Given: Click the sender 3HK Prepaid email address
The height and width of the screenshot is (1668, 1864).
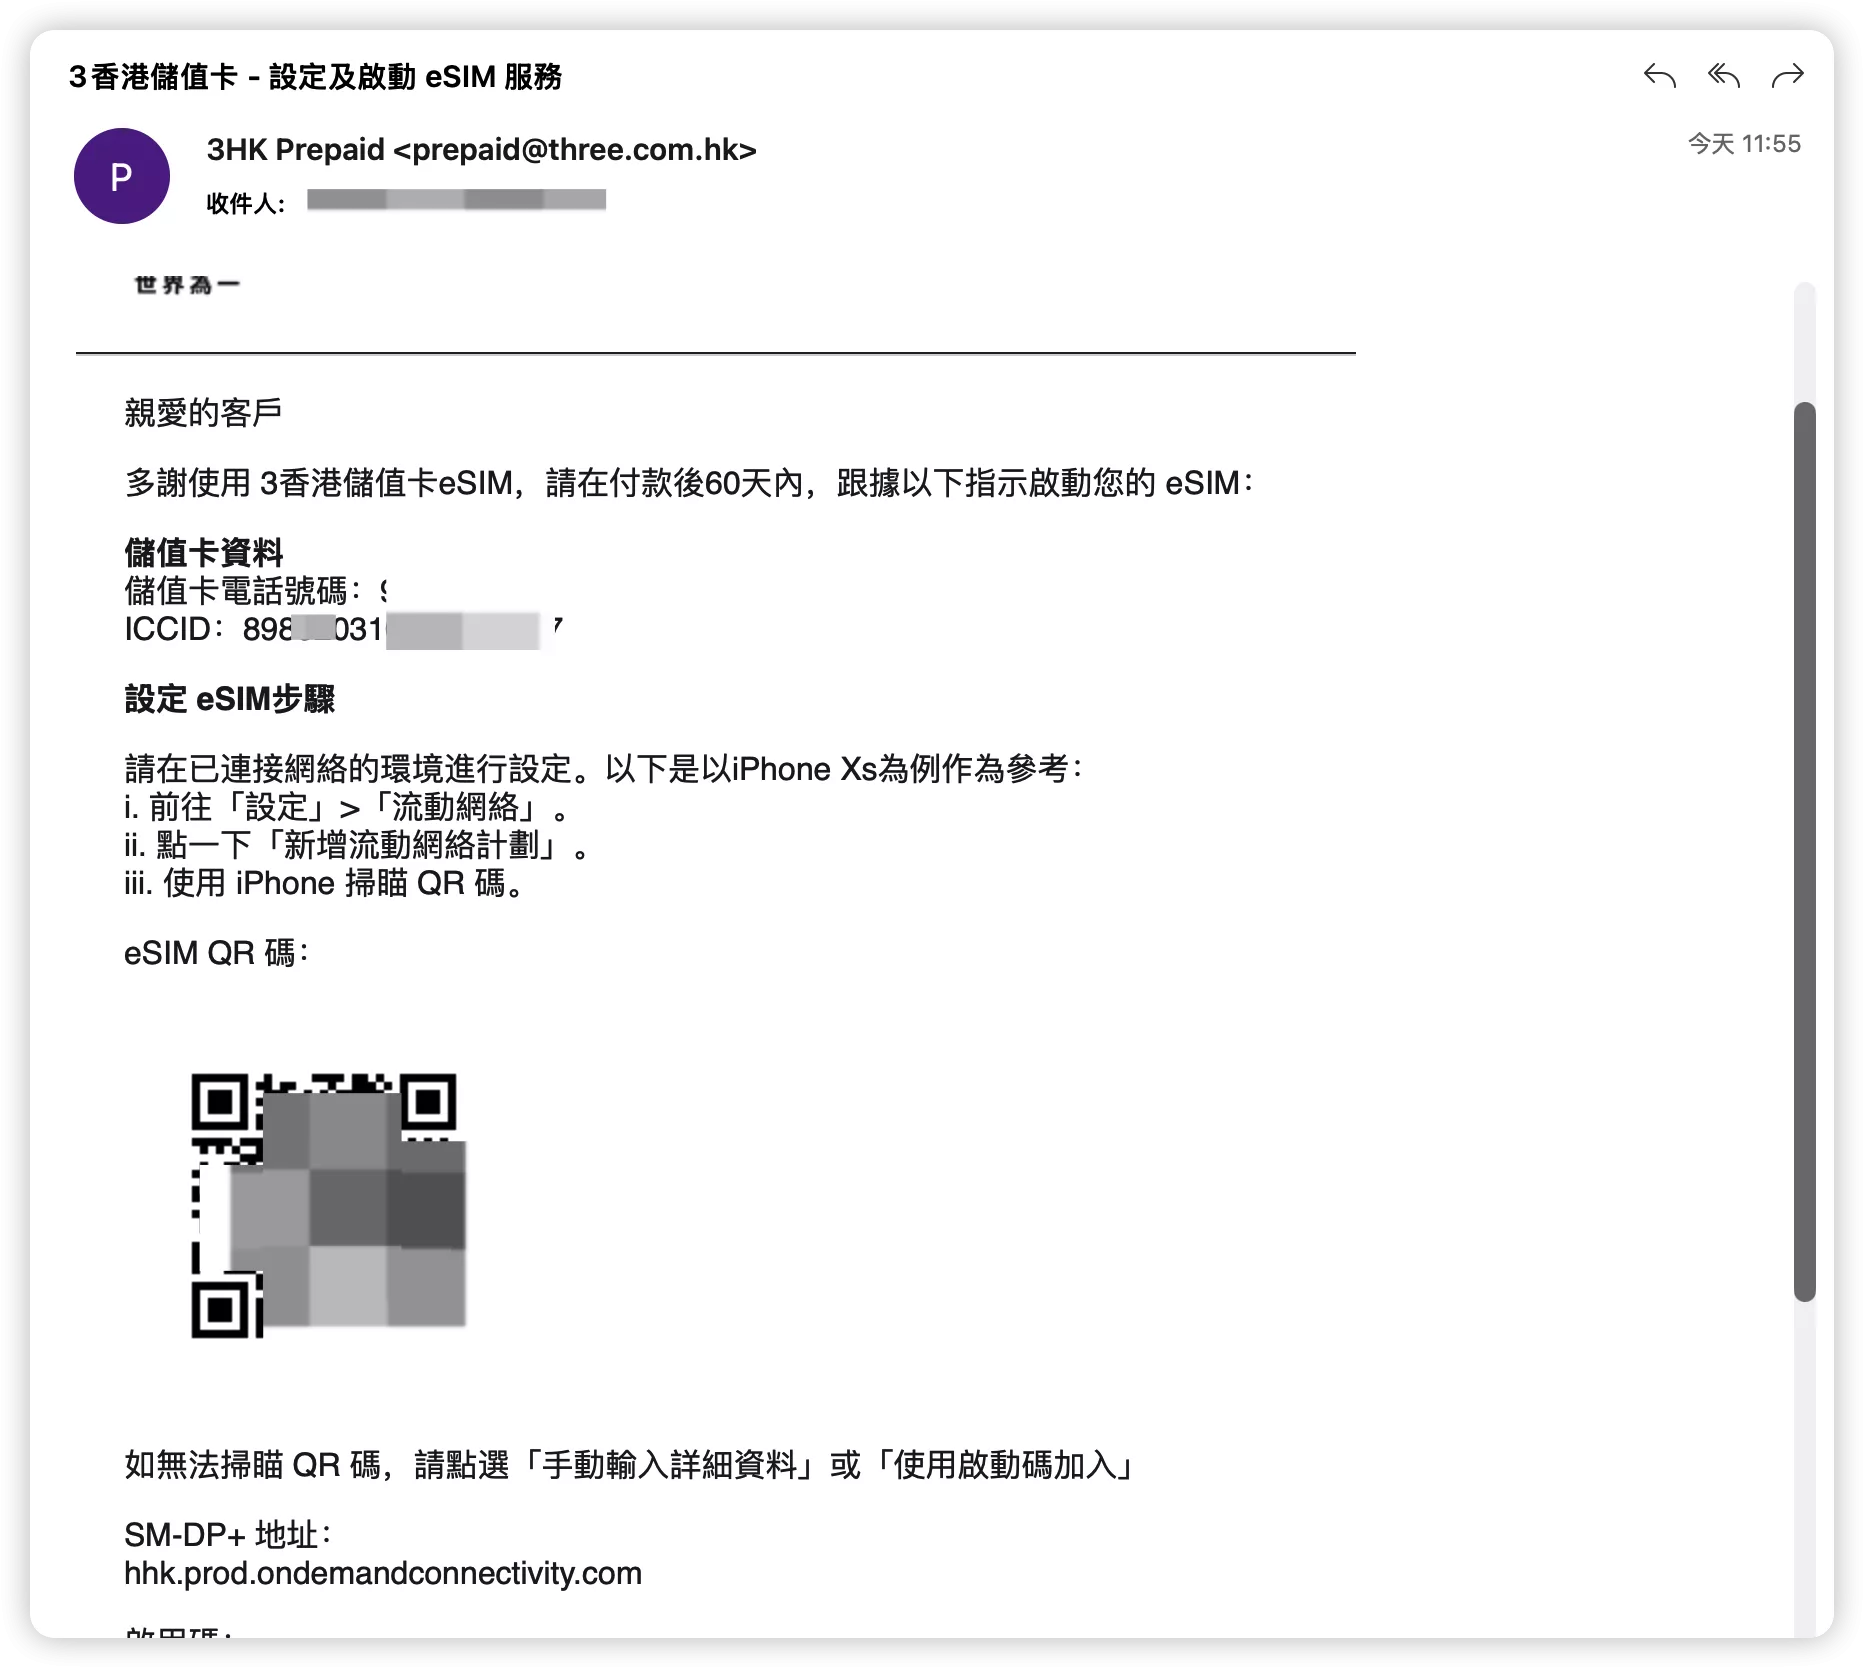Looking at the screenshot, I should [481, 150].
